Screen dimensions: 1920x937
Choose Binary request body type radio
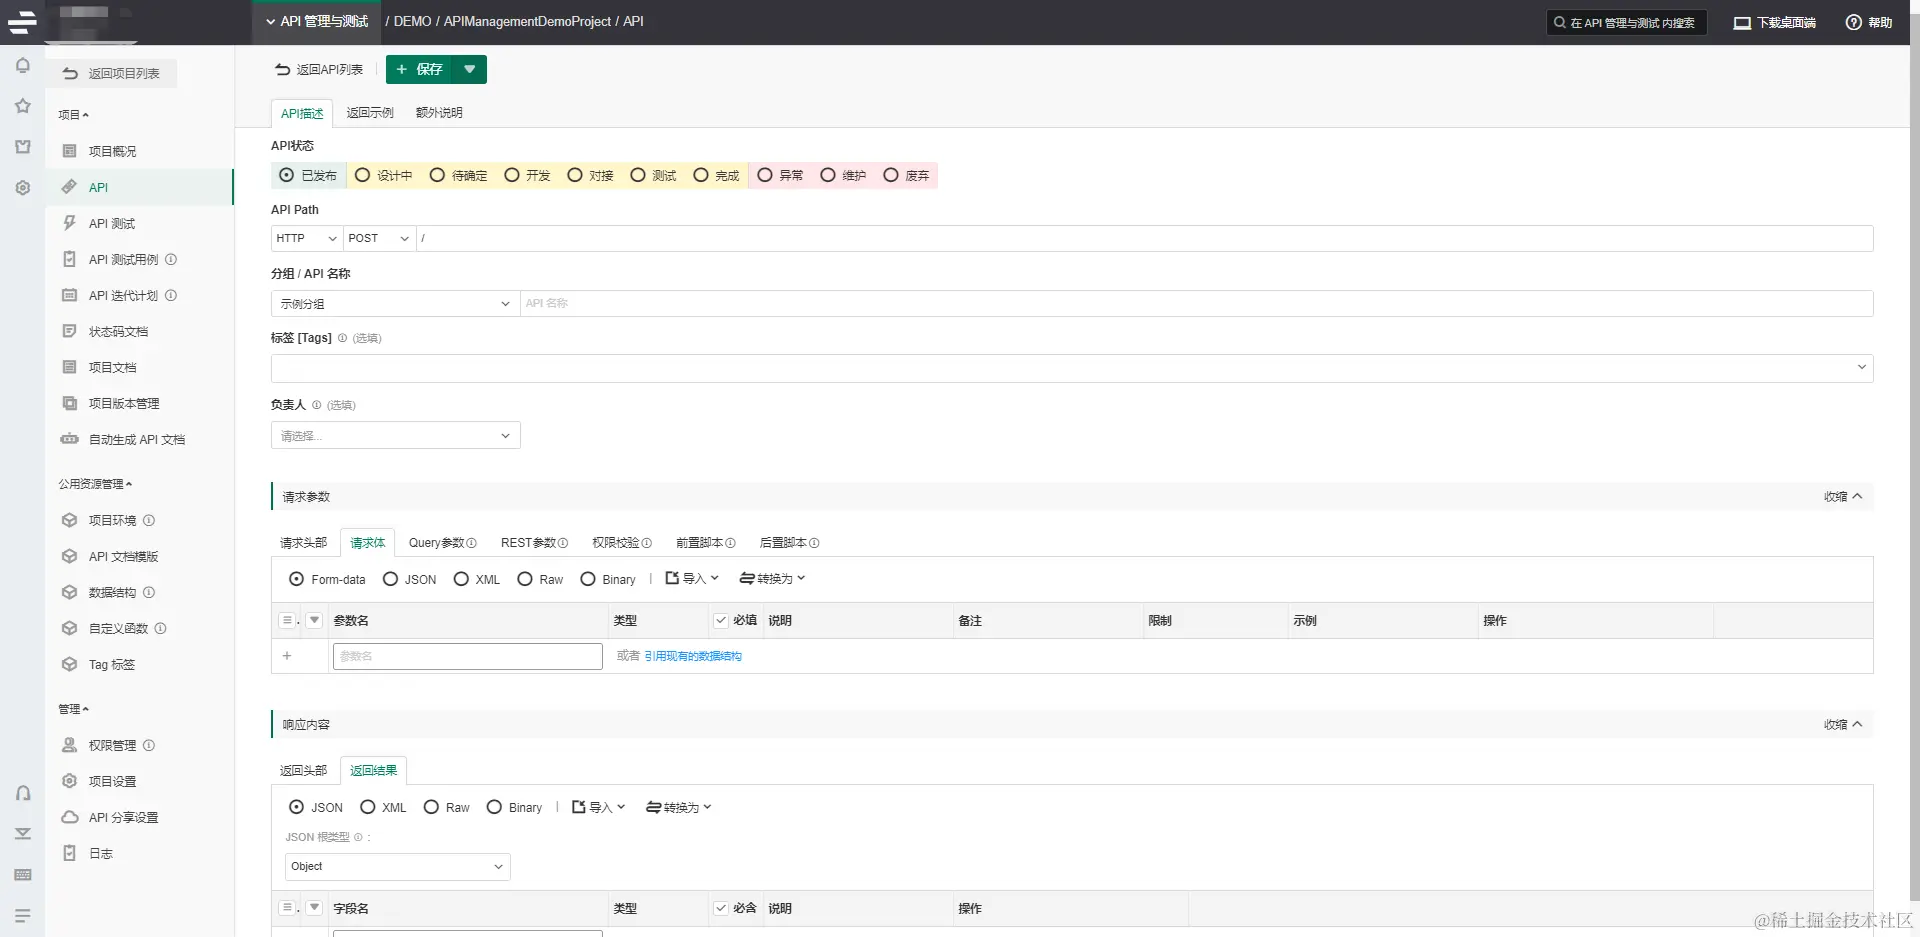pos(588,579)
